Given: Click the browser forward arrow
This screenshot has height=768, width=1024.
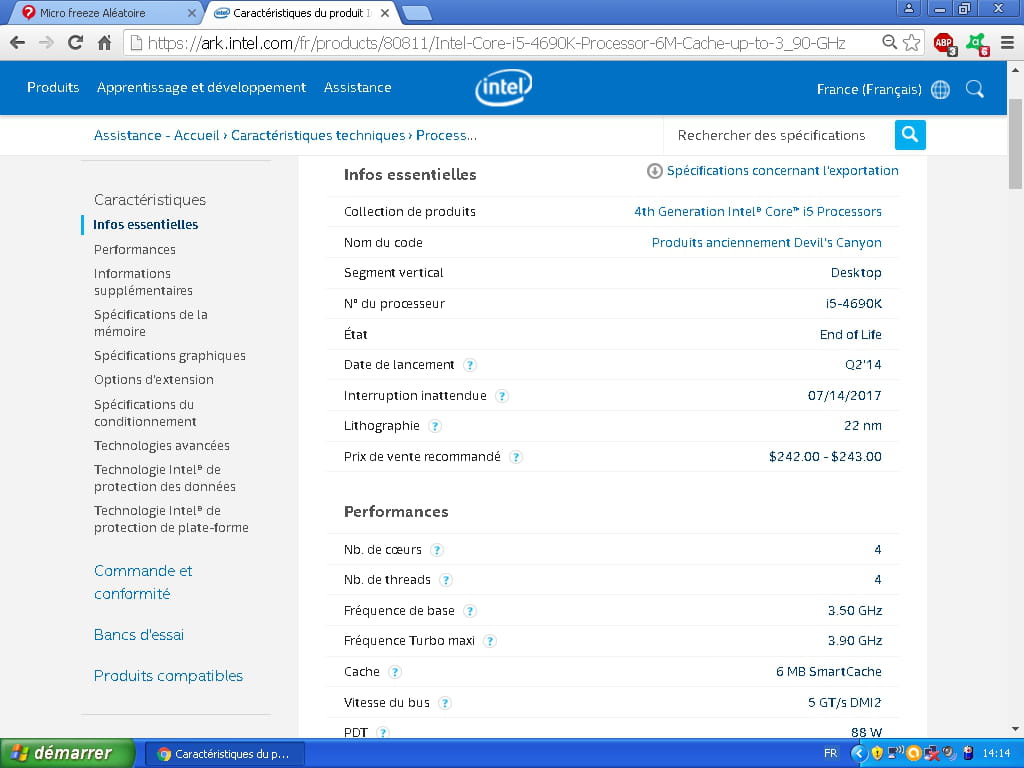Looking at the screenshot, I should (x=46, y=43).
